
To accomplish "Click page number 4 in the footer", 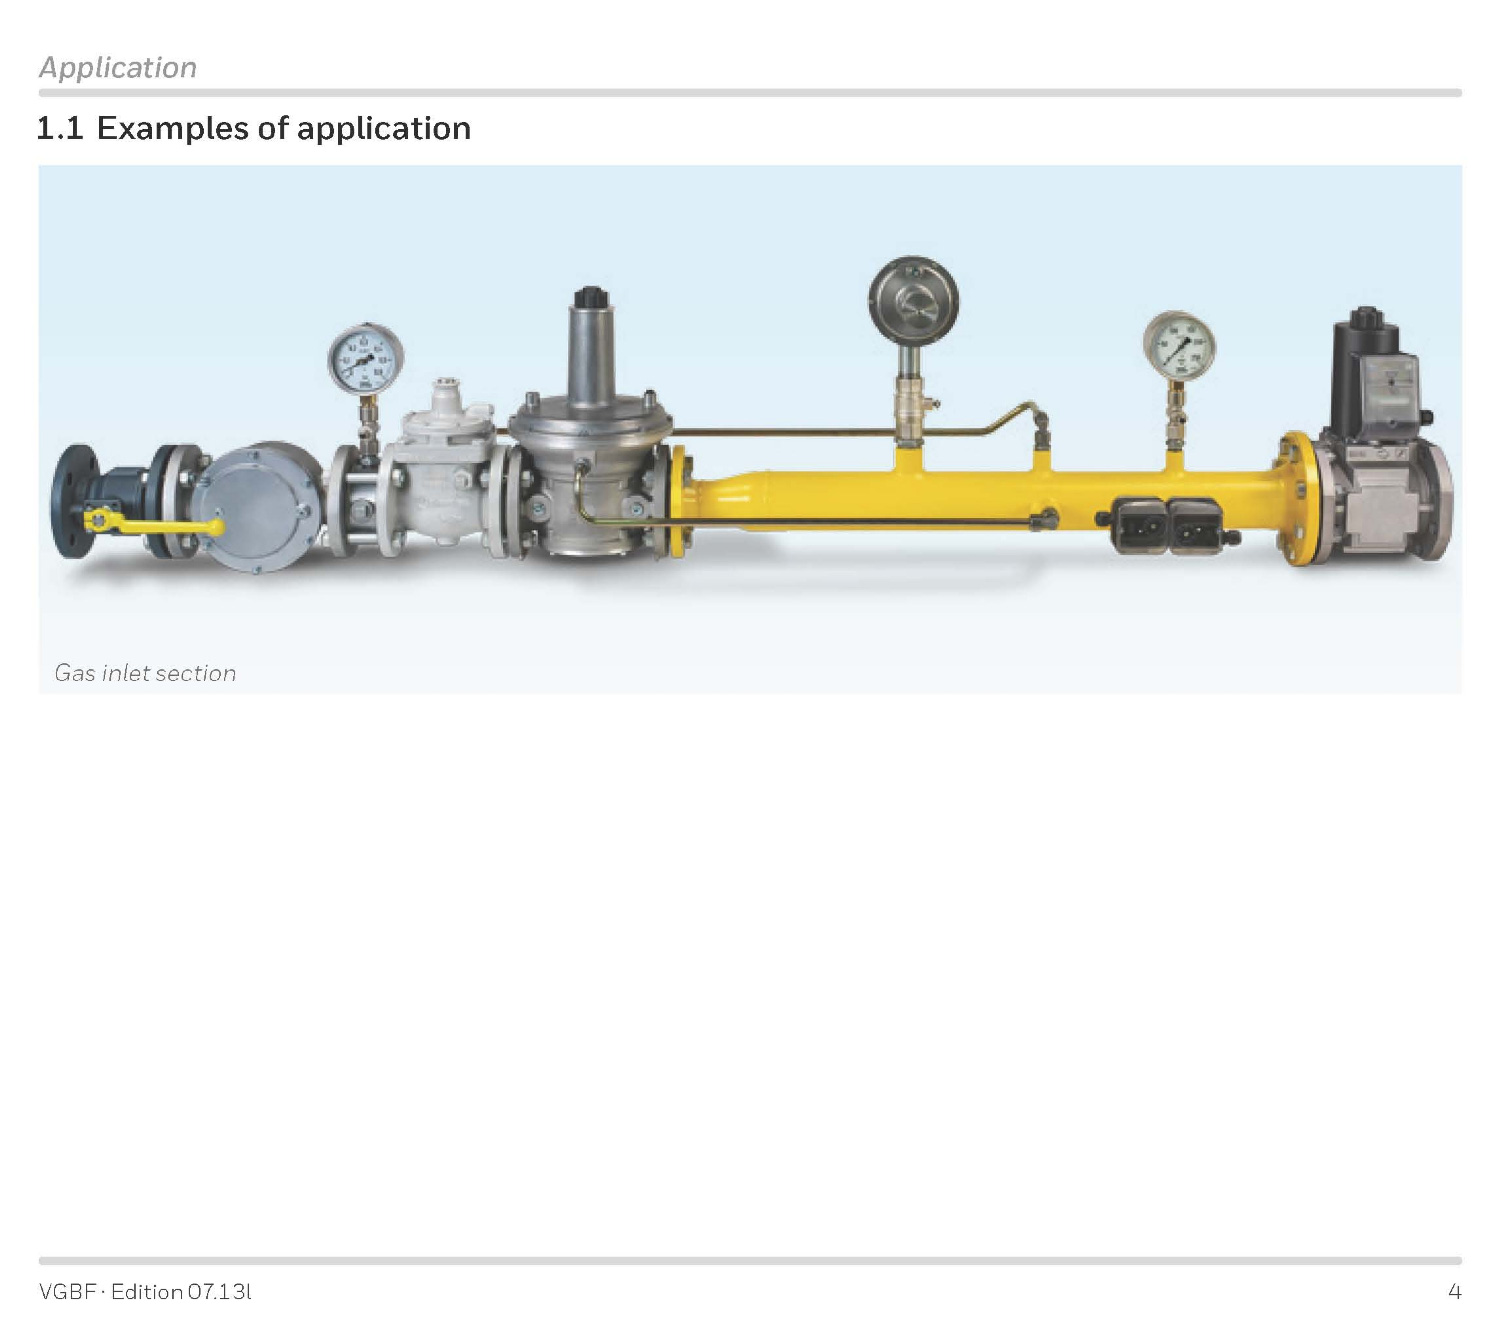I will [x=1454, y=1291].
